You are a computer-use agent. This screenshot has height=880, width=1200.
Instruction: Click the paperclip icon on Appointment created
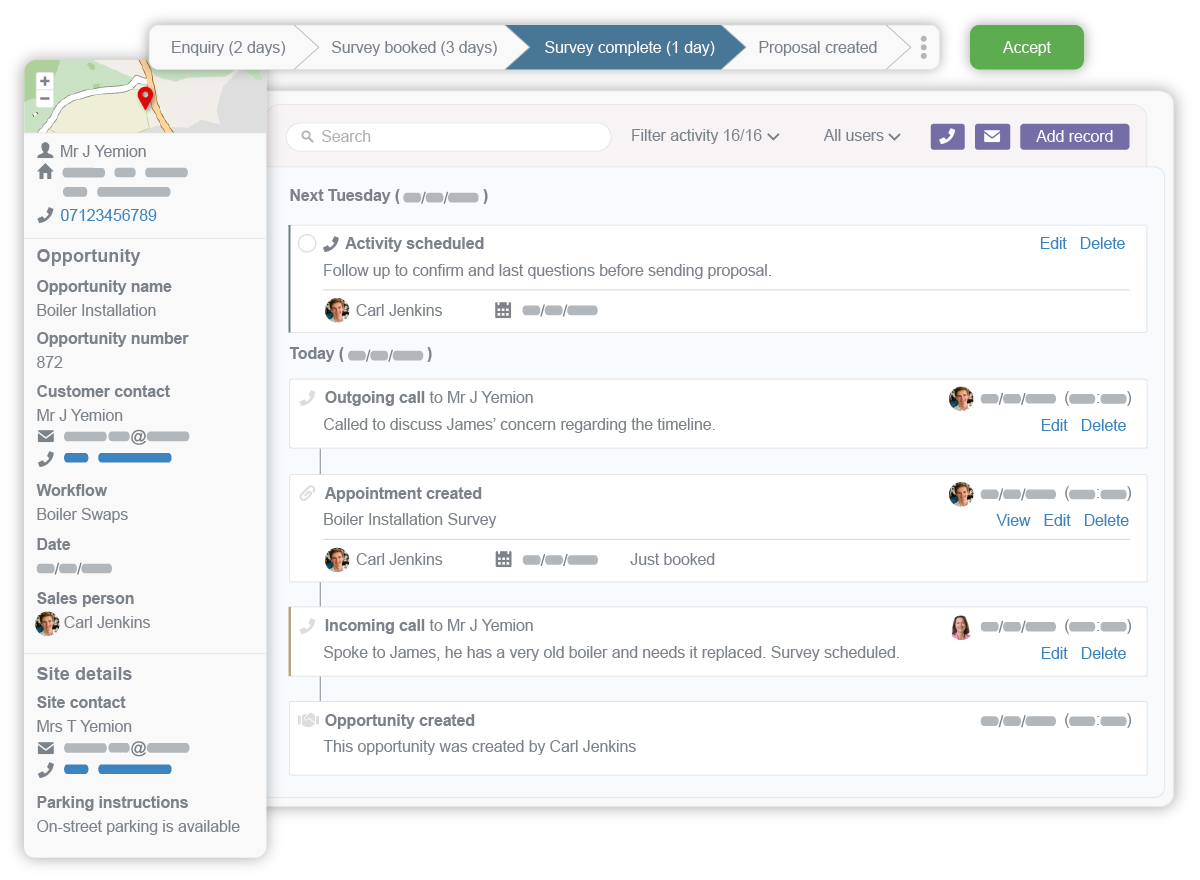(308, 493)
